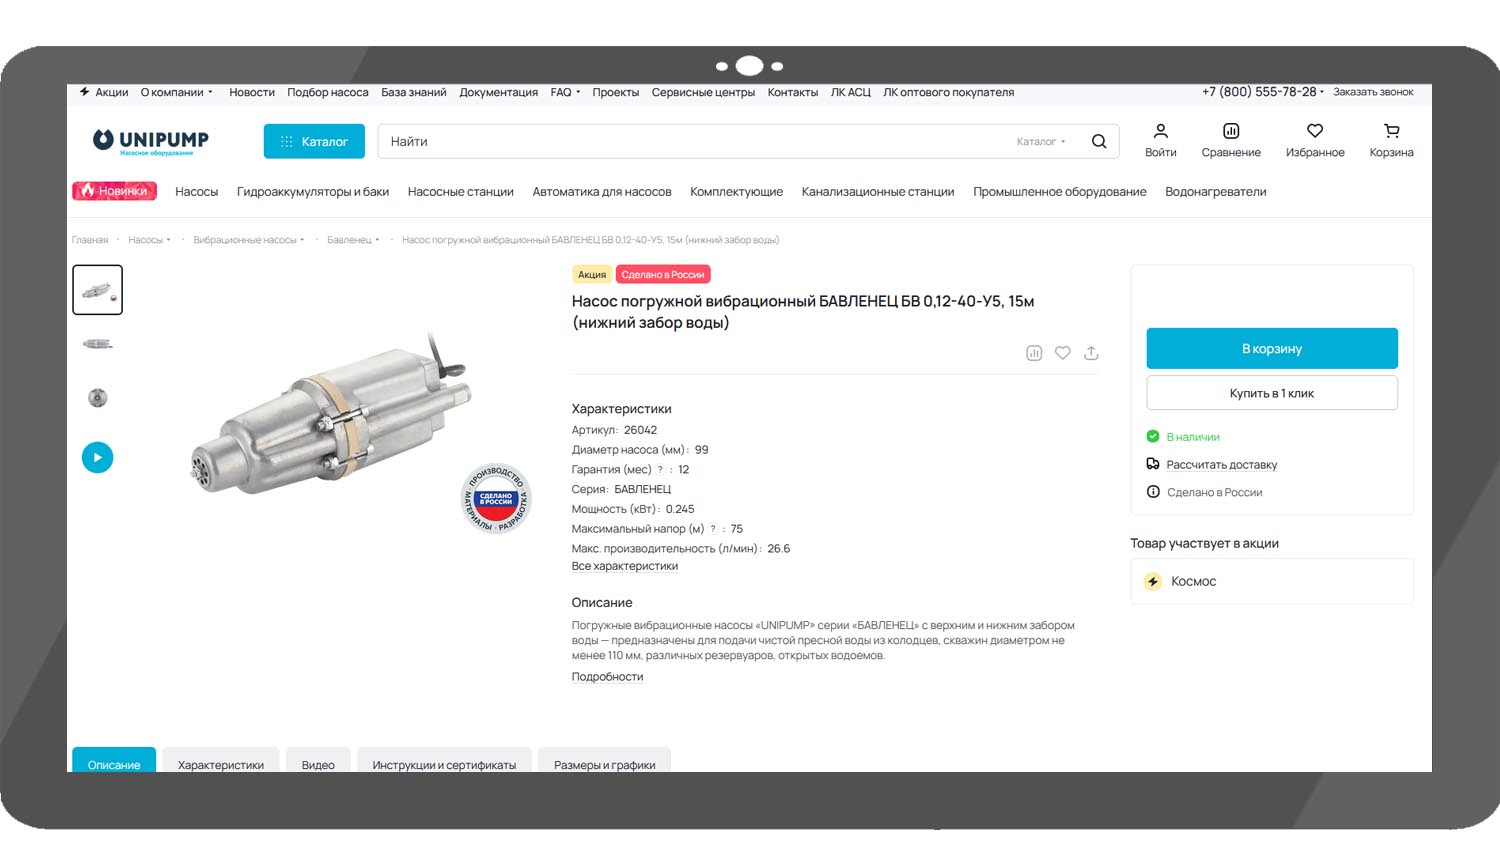Switch to the Характеристики tab

[221, 764]
